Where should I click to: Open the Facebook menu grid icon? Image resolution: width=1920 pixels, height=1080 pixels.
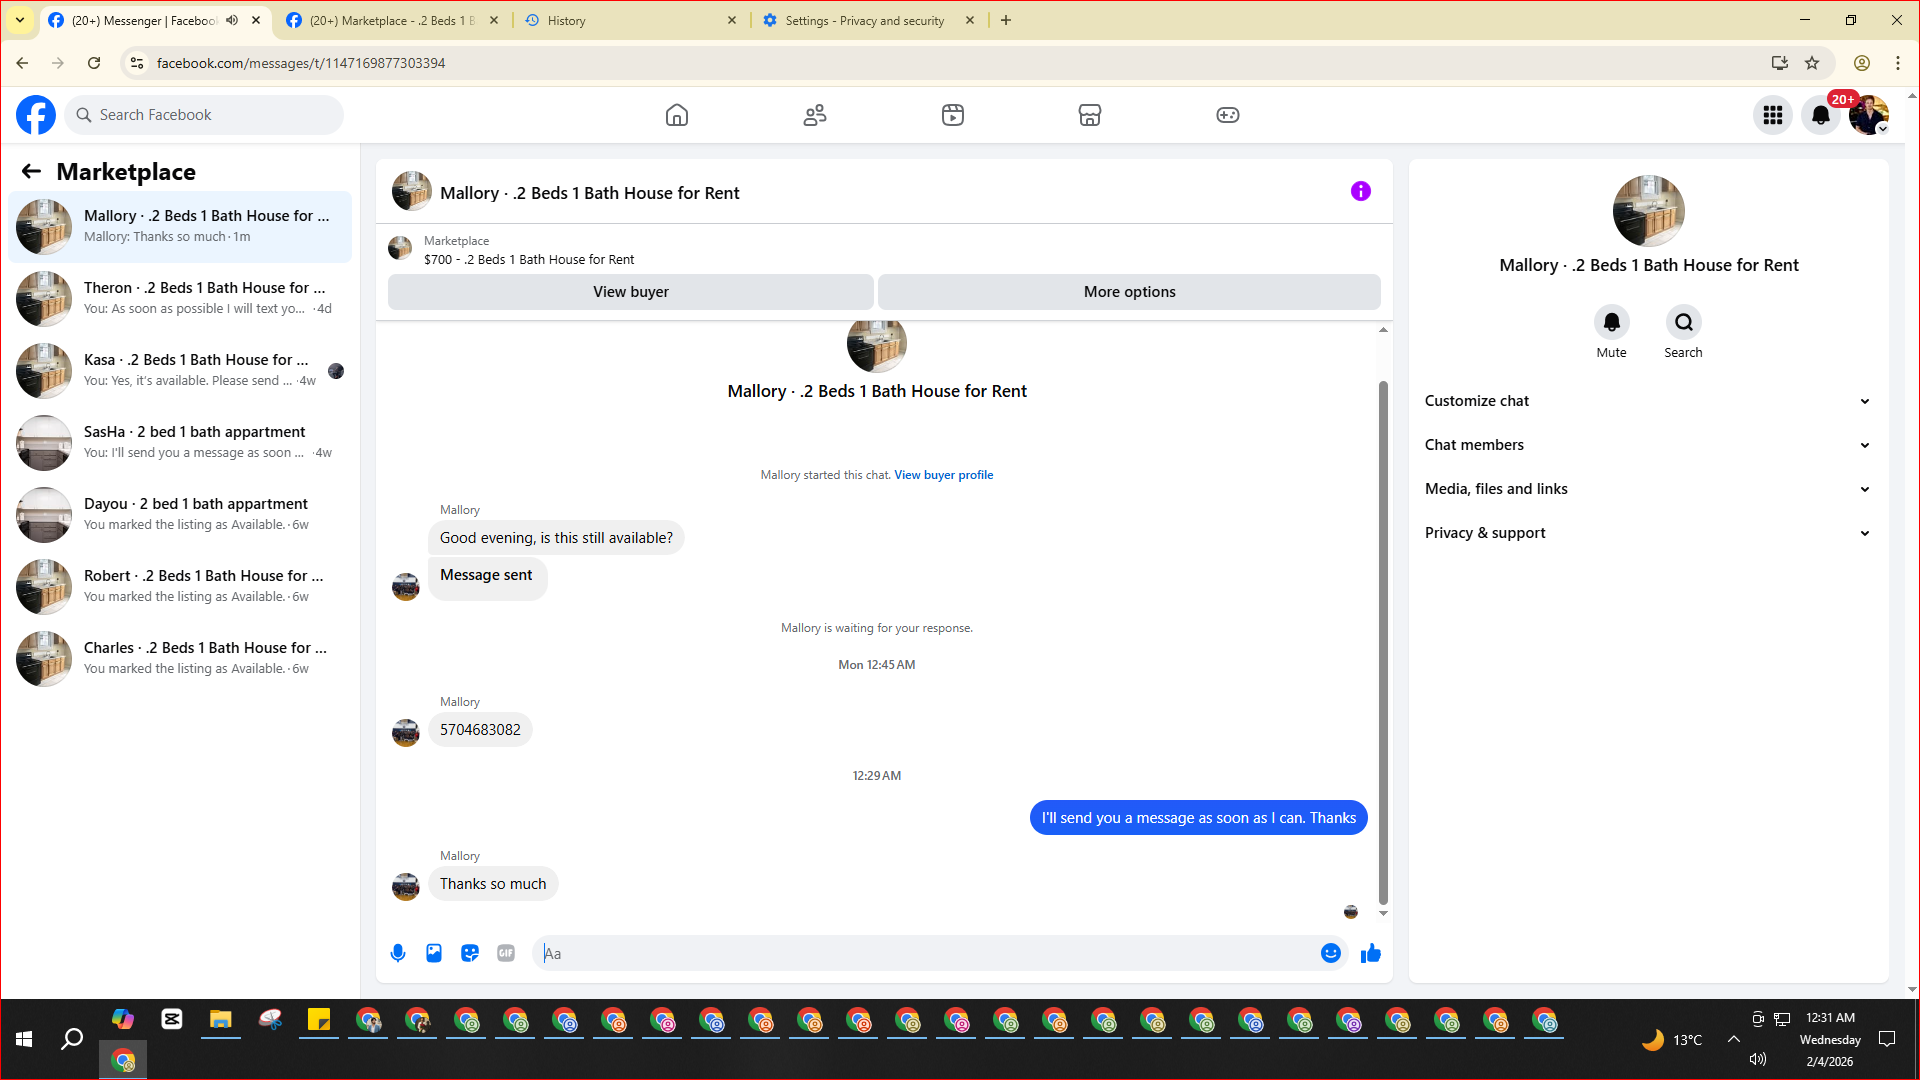coord(1773,115)
